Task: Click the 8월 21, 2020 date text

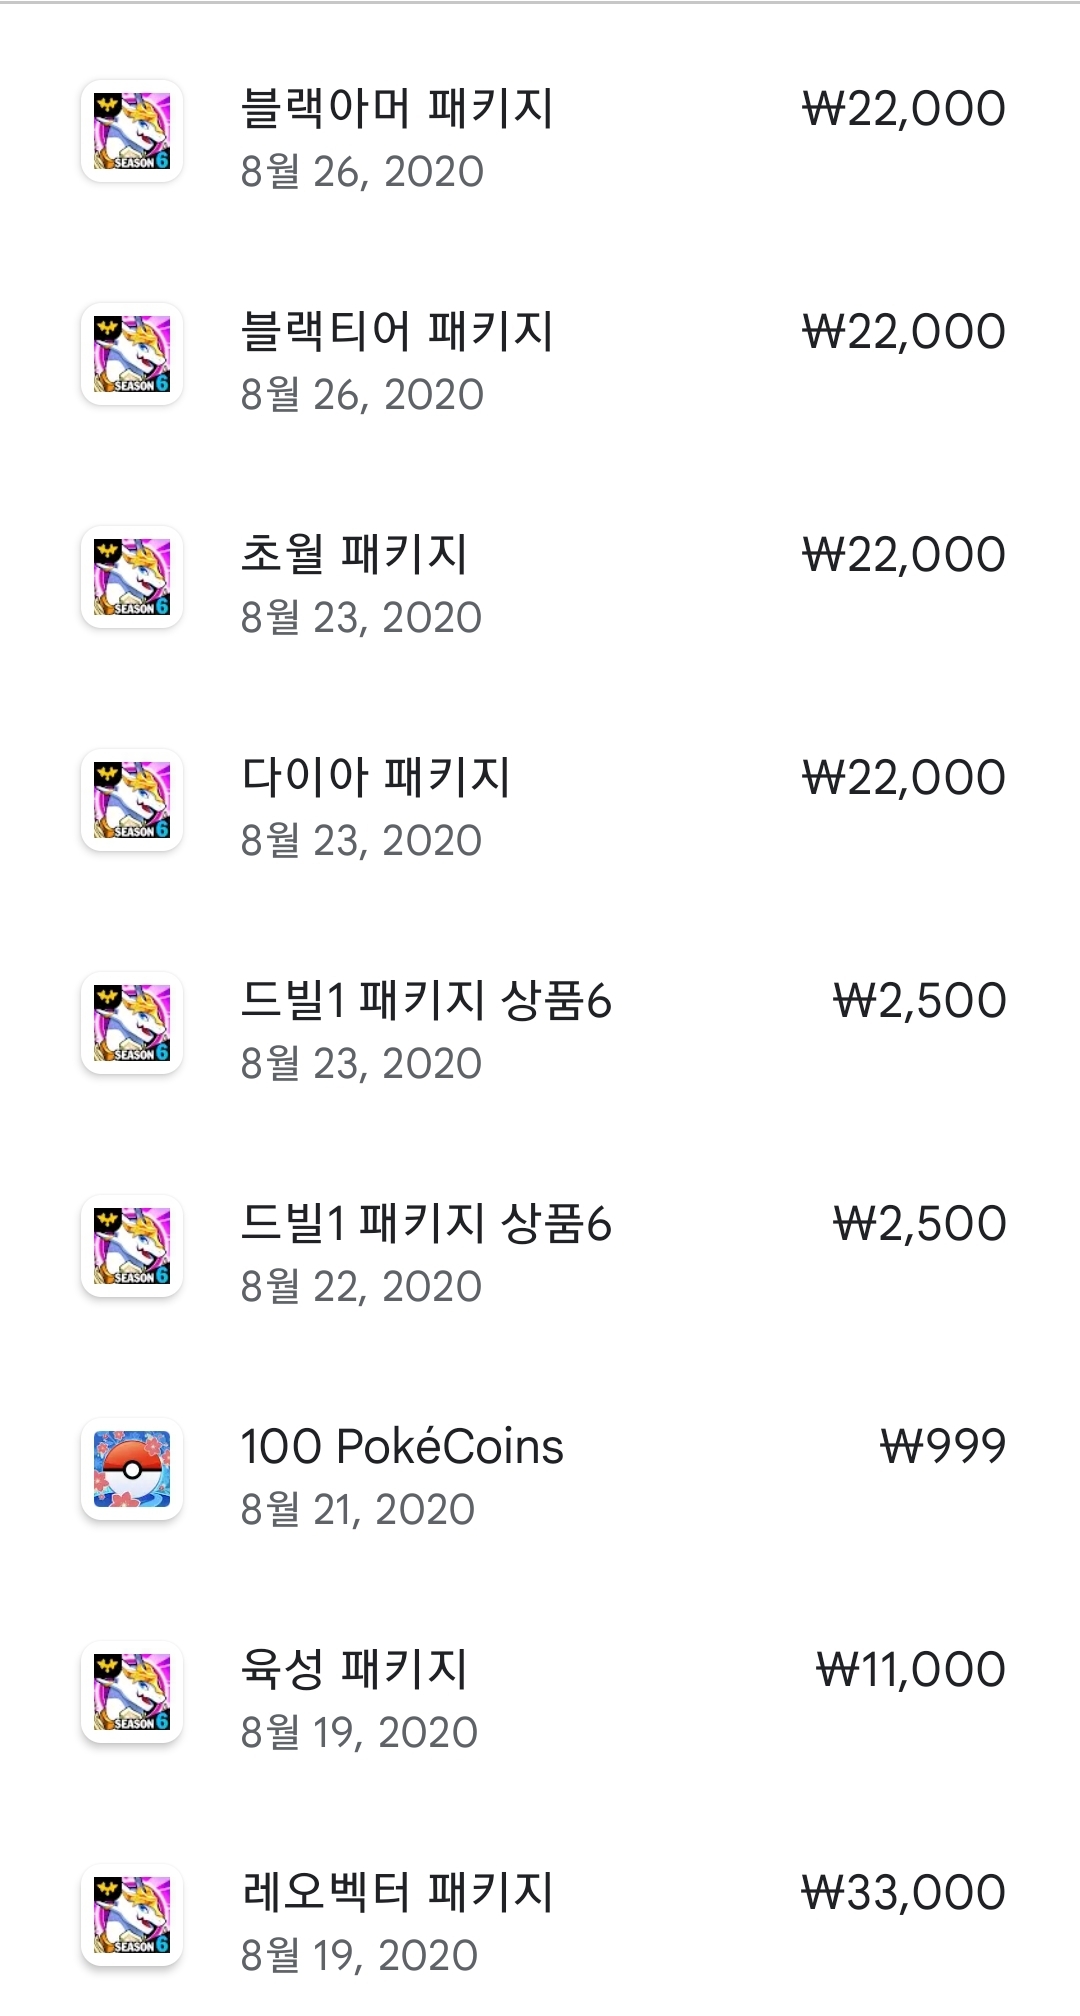Action: click(358, 1509)
